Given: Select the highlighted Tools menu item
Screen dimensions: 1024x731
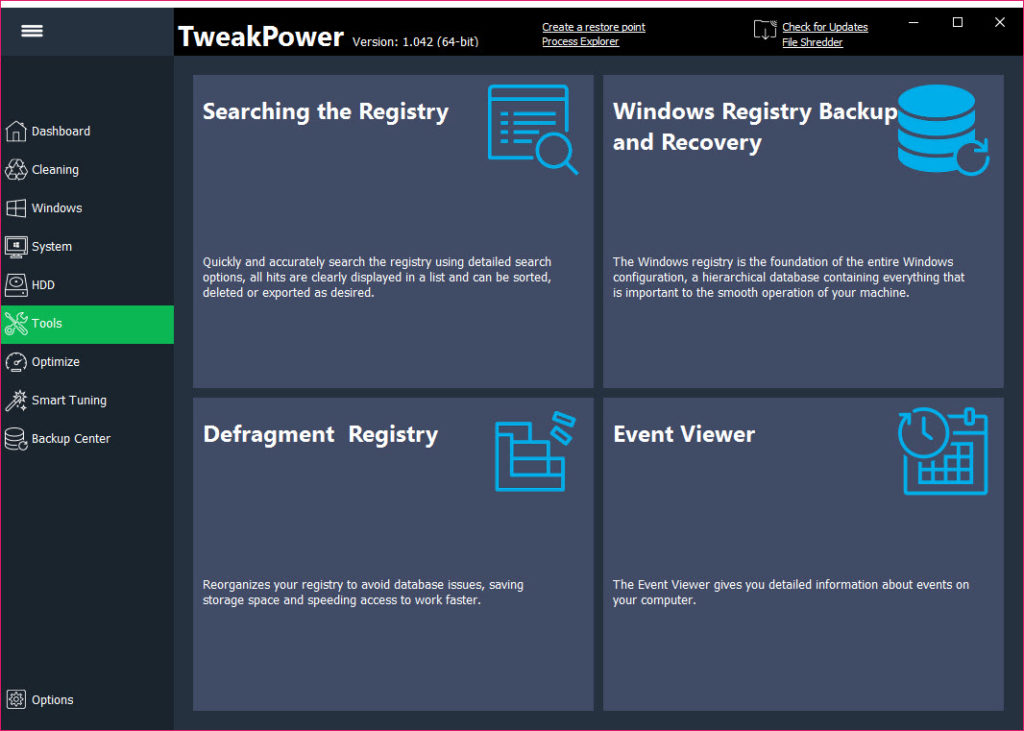Looking at the screenshot, I should (x=88, y=324).
